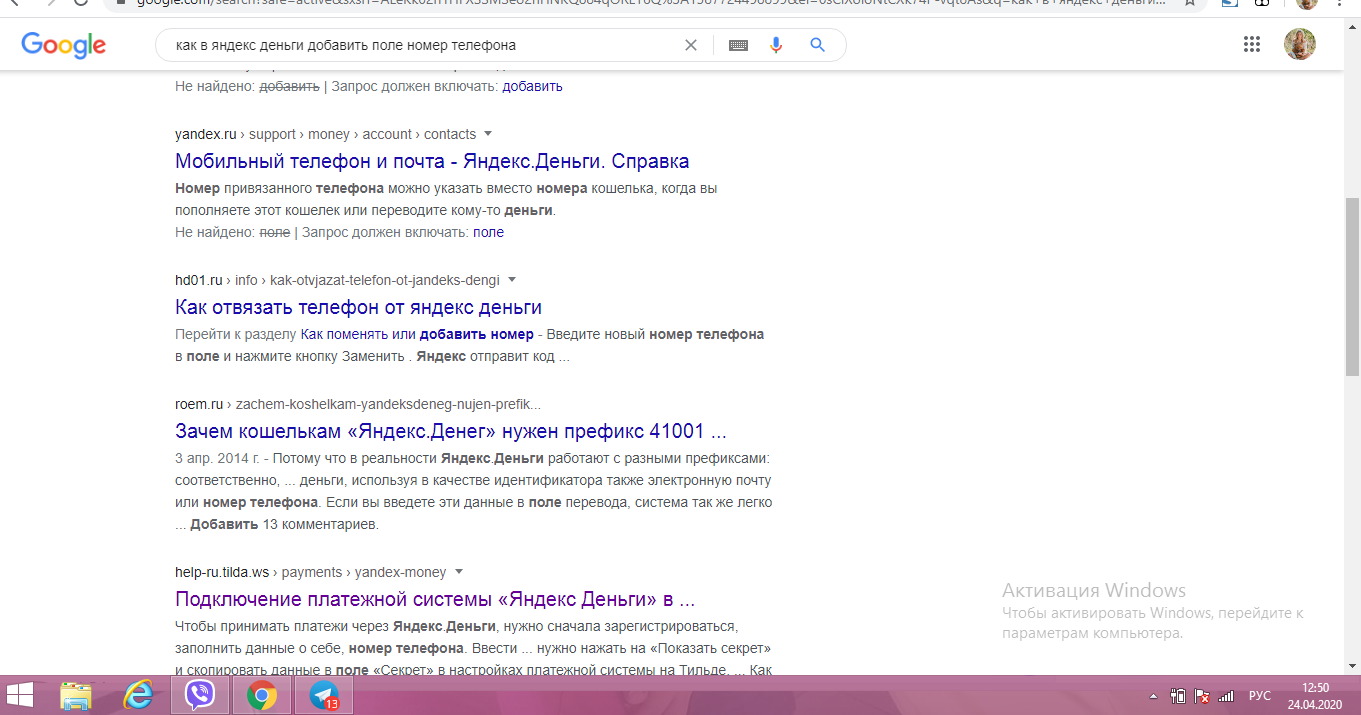Screen dimensions: 1361x715
Task: Switch input language РУС
Action: click(x=1260, y=696)
